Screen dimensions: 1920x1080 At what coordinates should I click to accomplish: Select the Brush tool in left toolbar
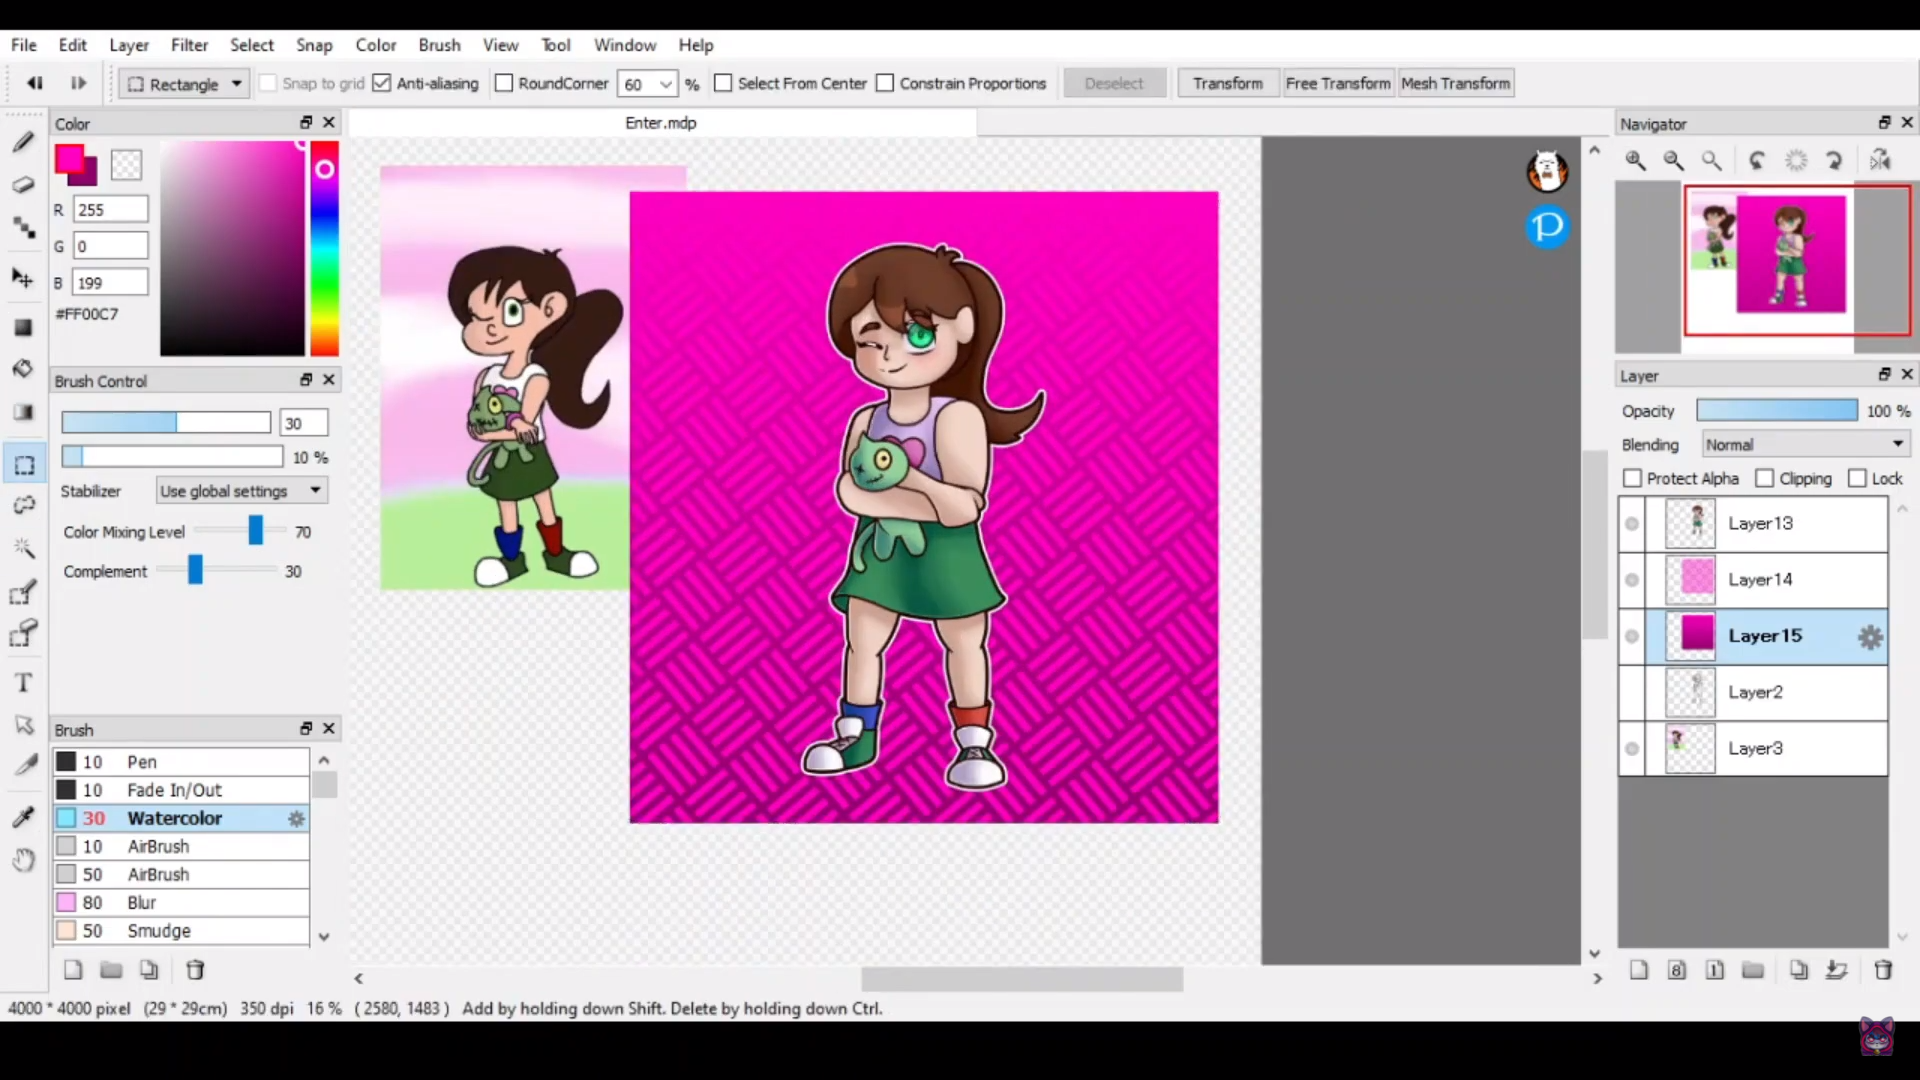23,142
